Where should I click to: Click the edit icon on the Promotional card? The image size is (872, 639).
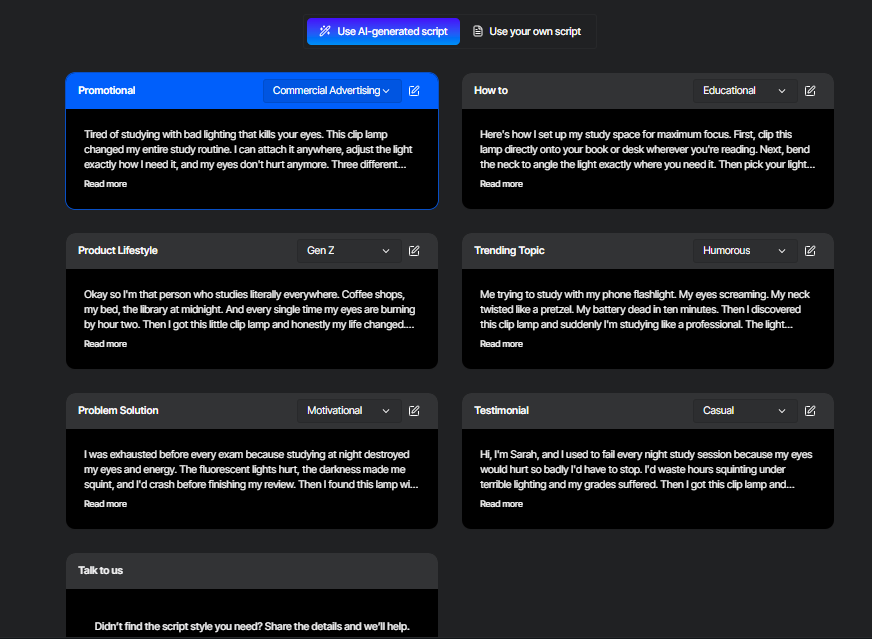(414, 91)
